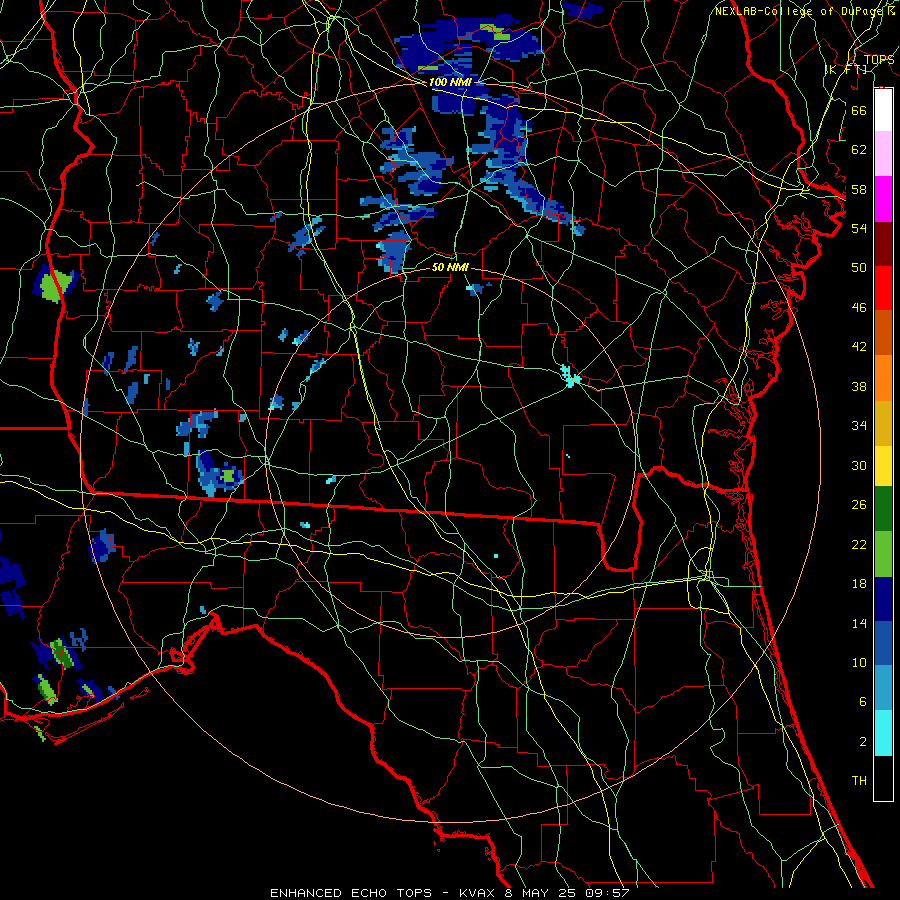Click the 'KVAX' radar site identifier
Viewport: 900px width, 900px height.
(479, 893)
